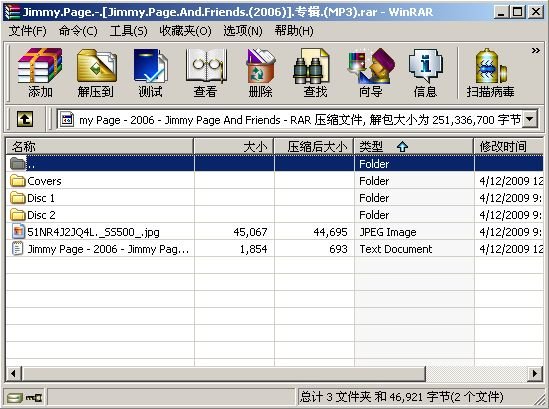The width and height of the screenshot is (549, 409).
Task: Click the JPEG file icon
Action: coord(18,232)
